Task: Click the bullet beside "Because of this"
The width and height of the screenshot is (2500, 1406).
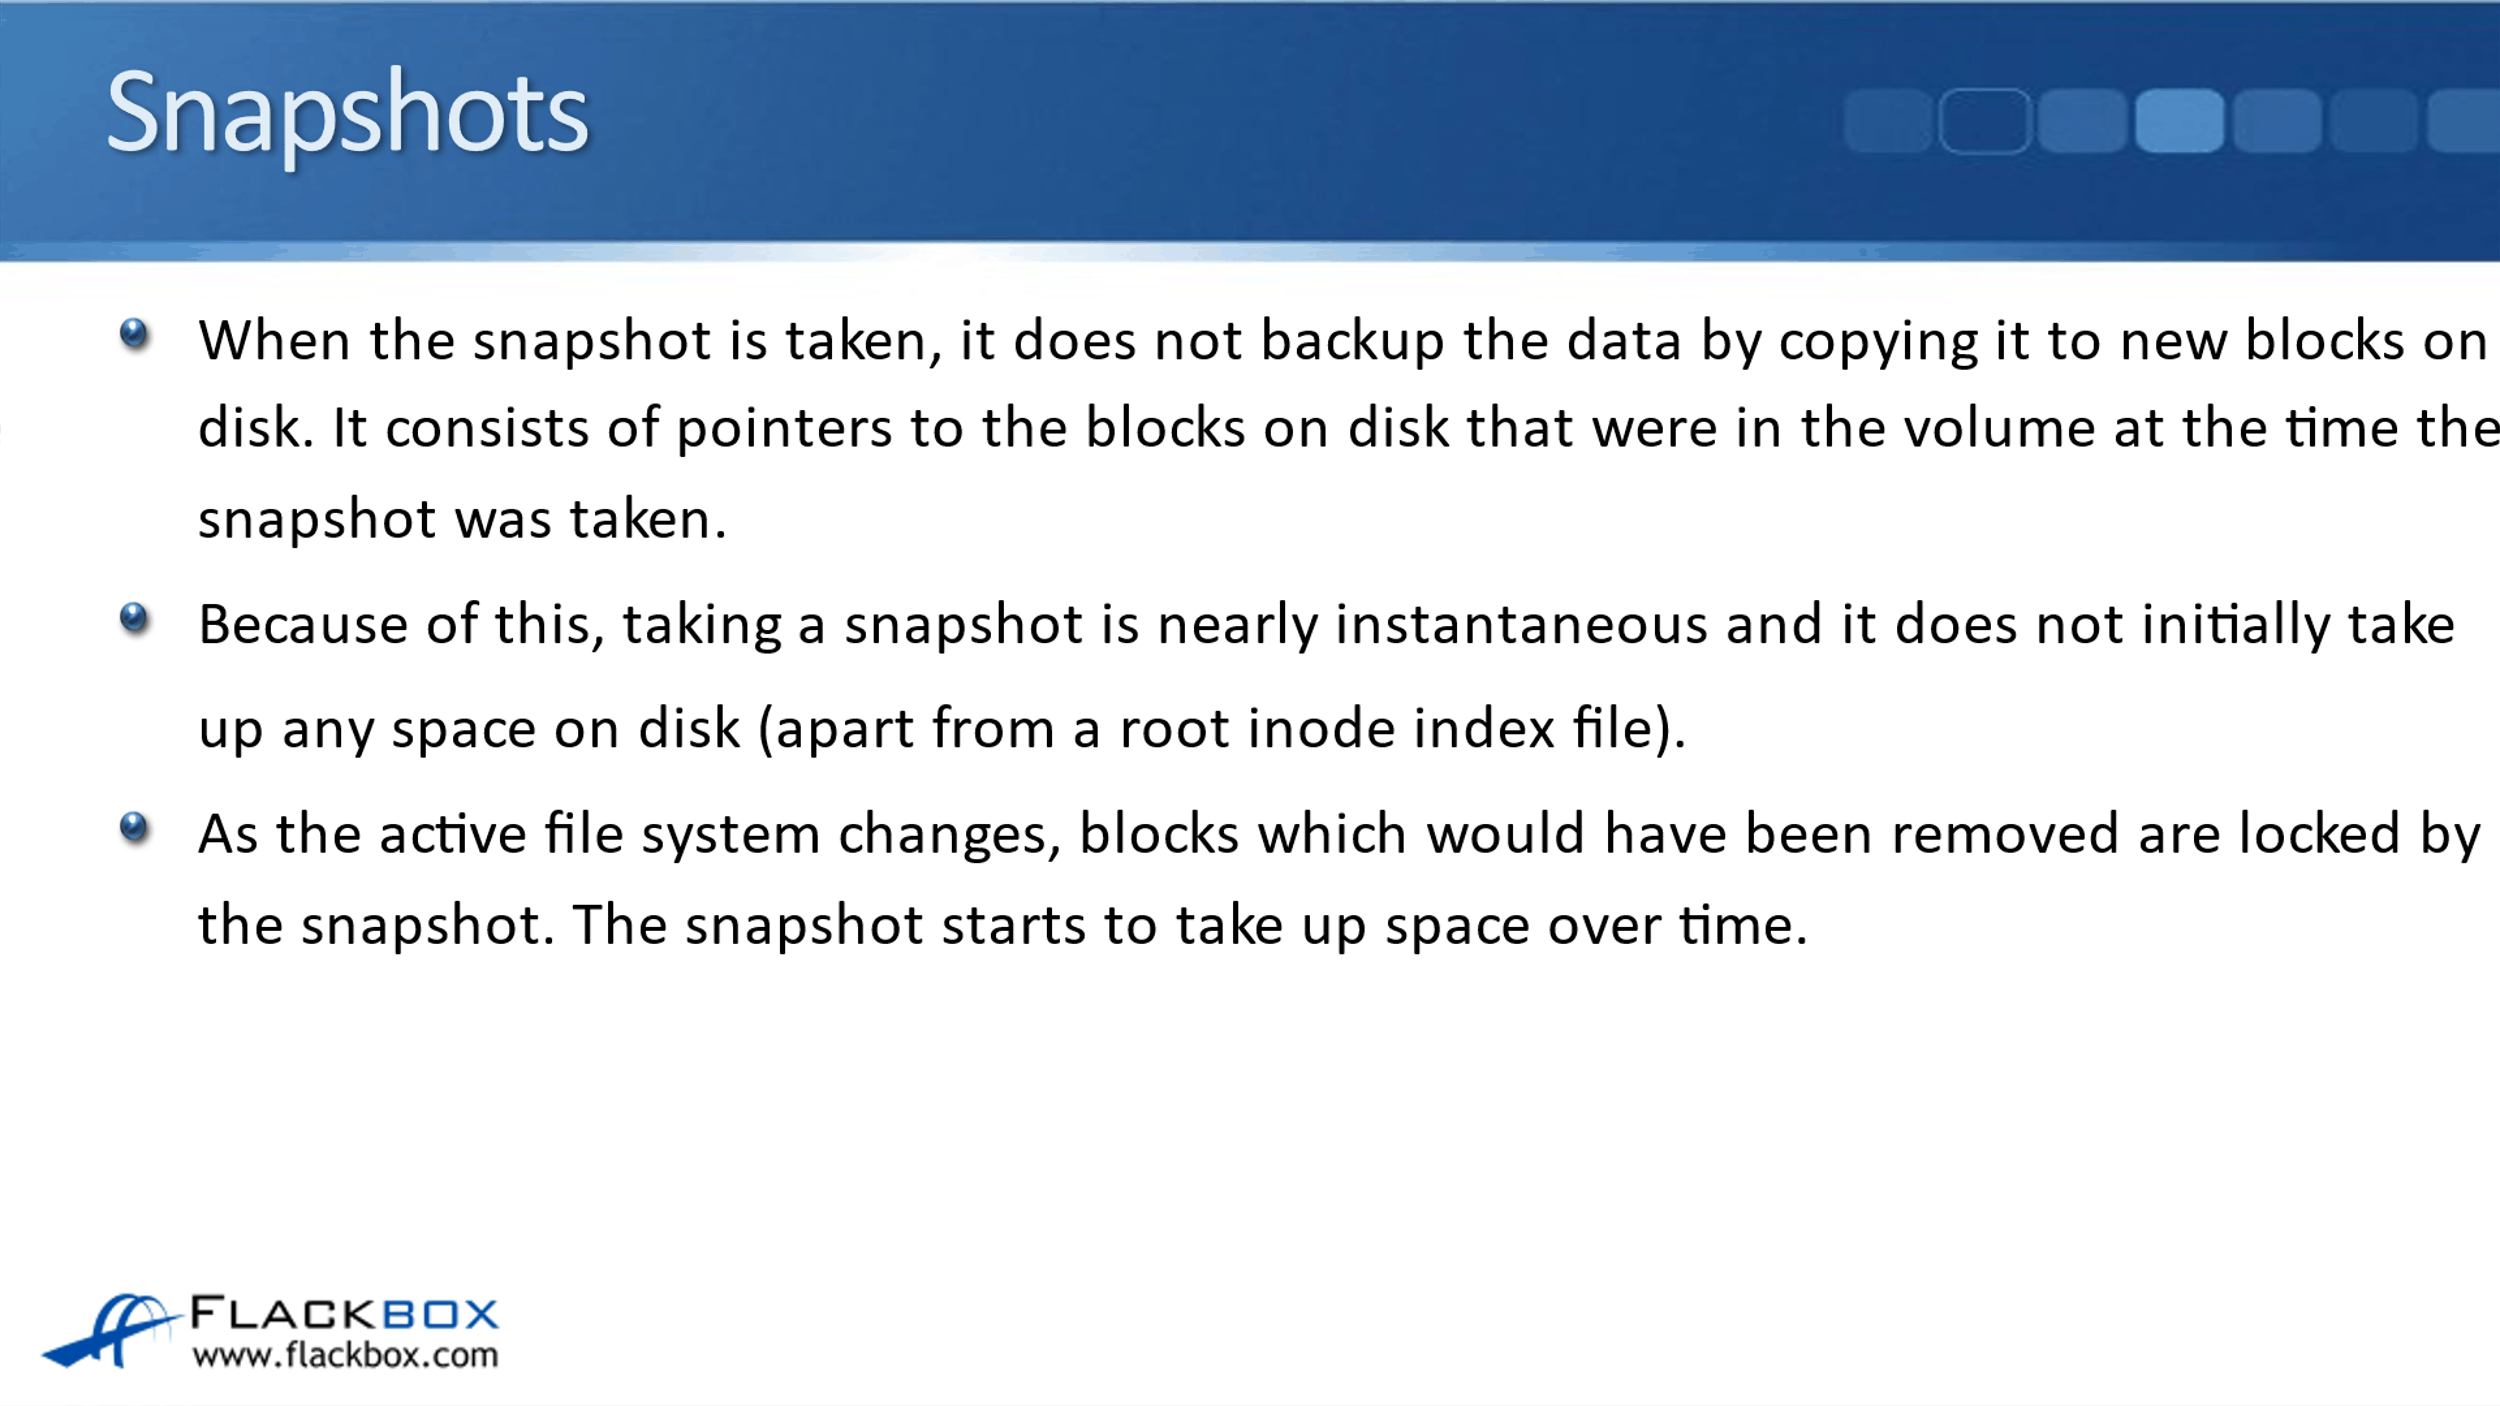Action: pyautogui.click(x=134, y=619)
